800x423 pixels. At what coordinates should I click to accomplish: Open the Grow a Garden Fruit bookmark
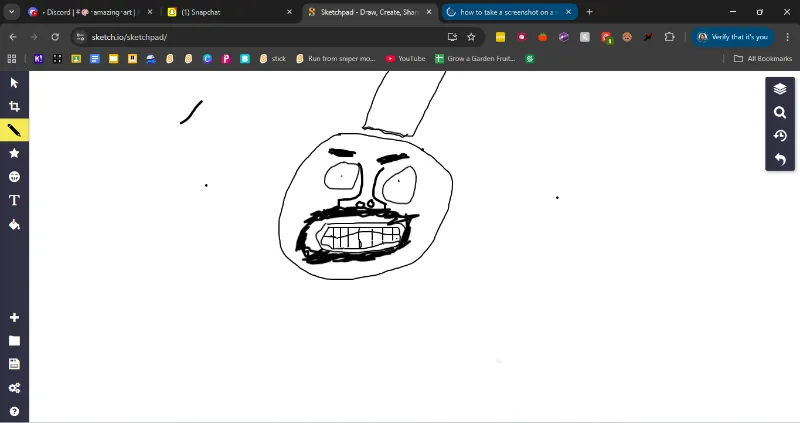tap(475, 59)
